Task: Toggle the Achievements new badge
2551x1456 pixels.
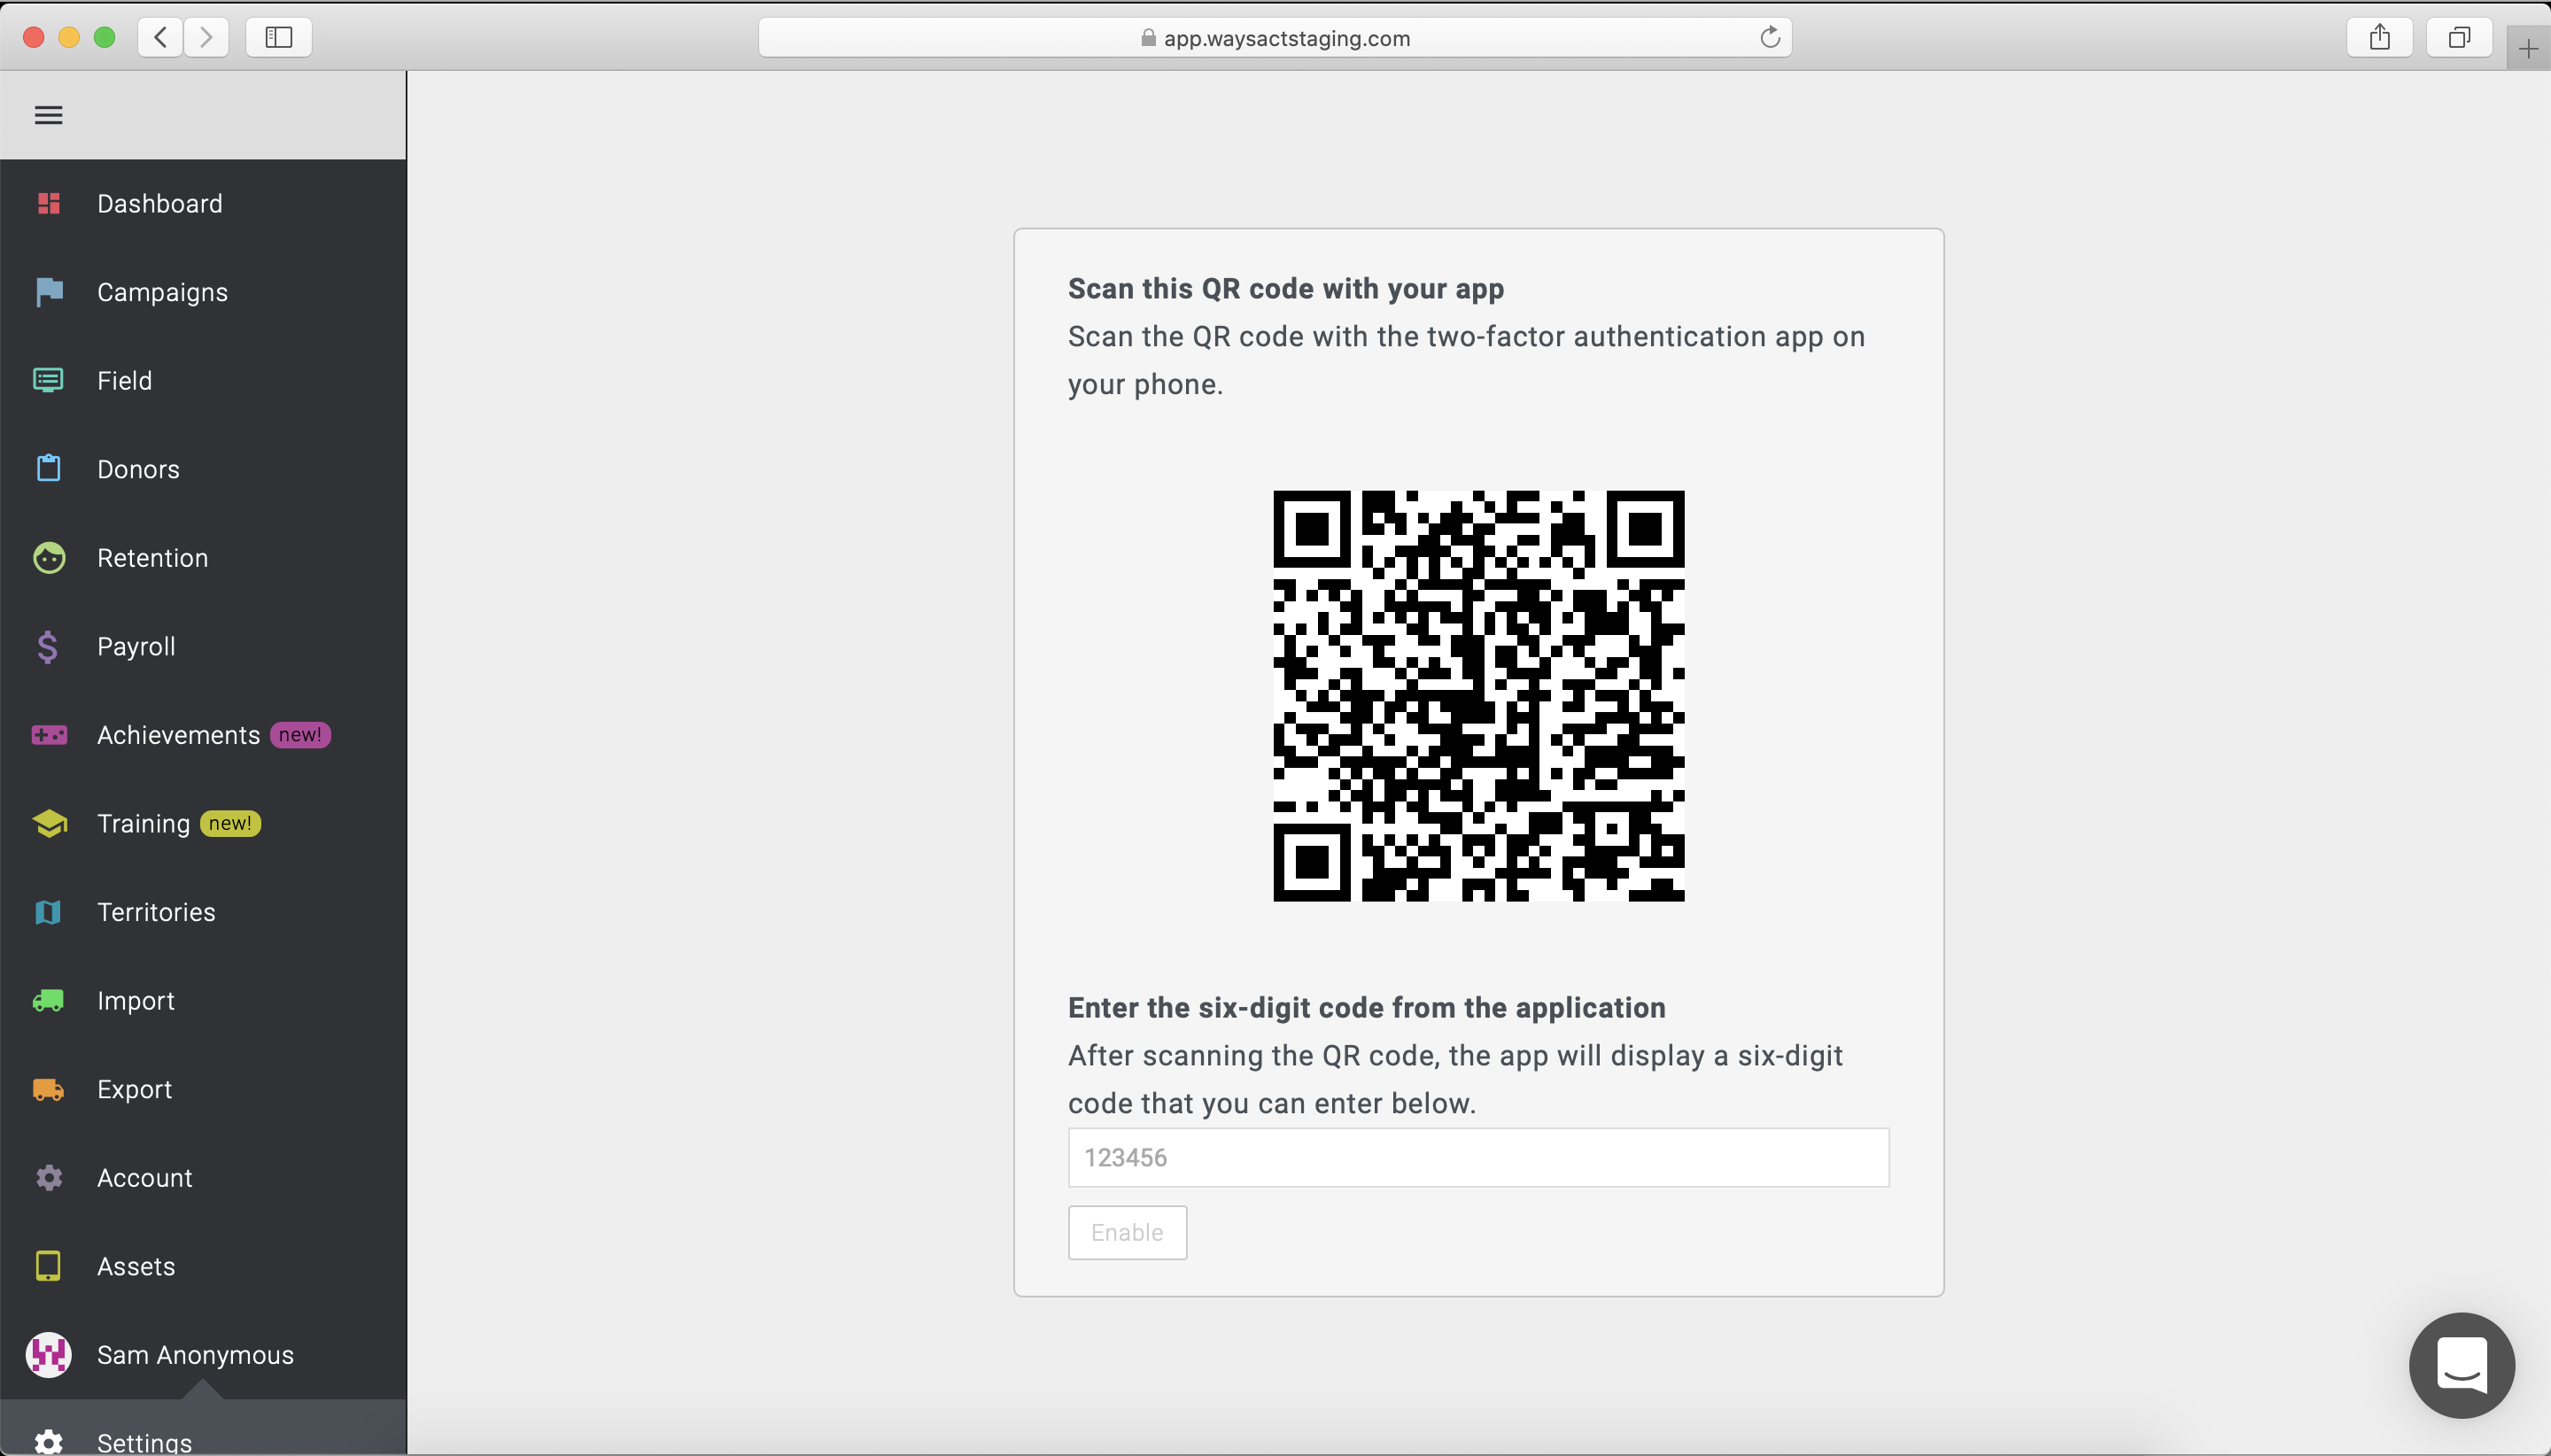Action: tap(299, 734)
